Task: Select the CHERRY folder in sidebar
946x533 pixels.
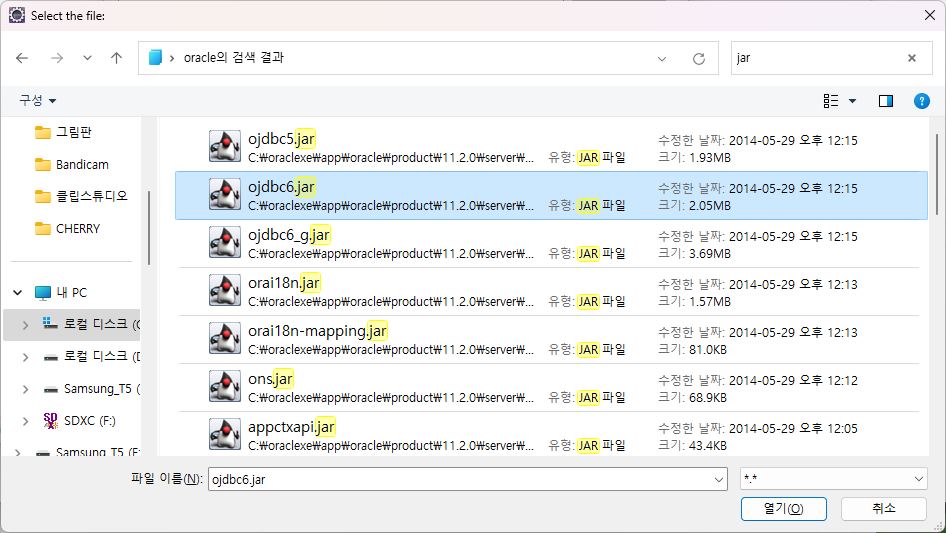Action: click(68, 229)
